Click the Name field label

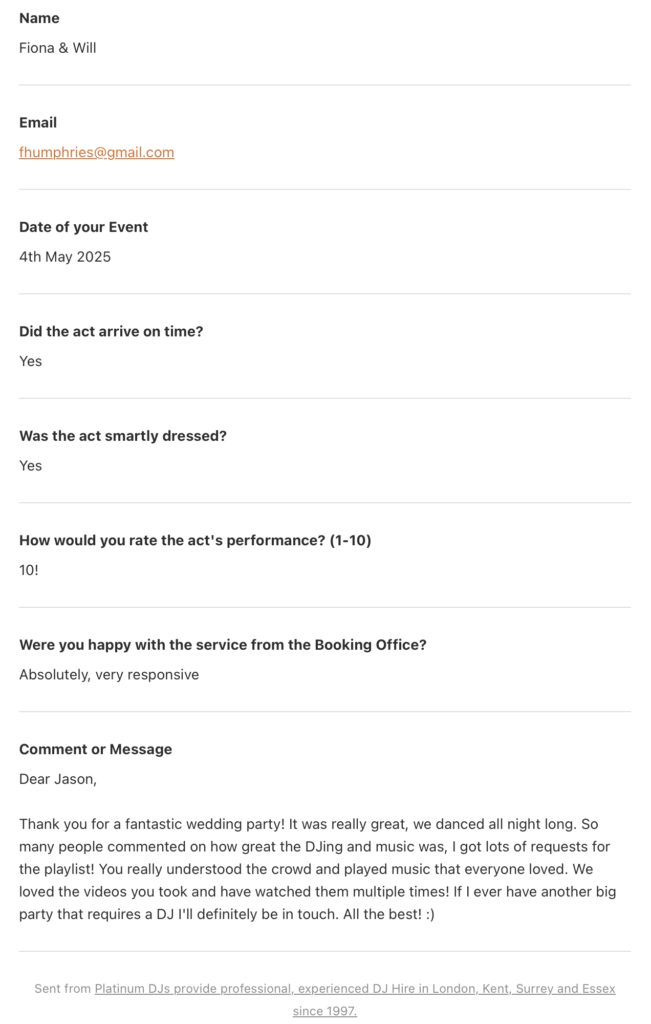tap(39, 18)
